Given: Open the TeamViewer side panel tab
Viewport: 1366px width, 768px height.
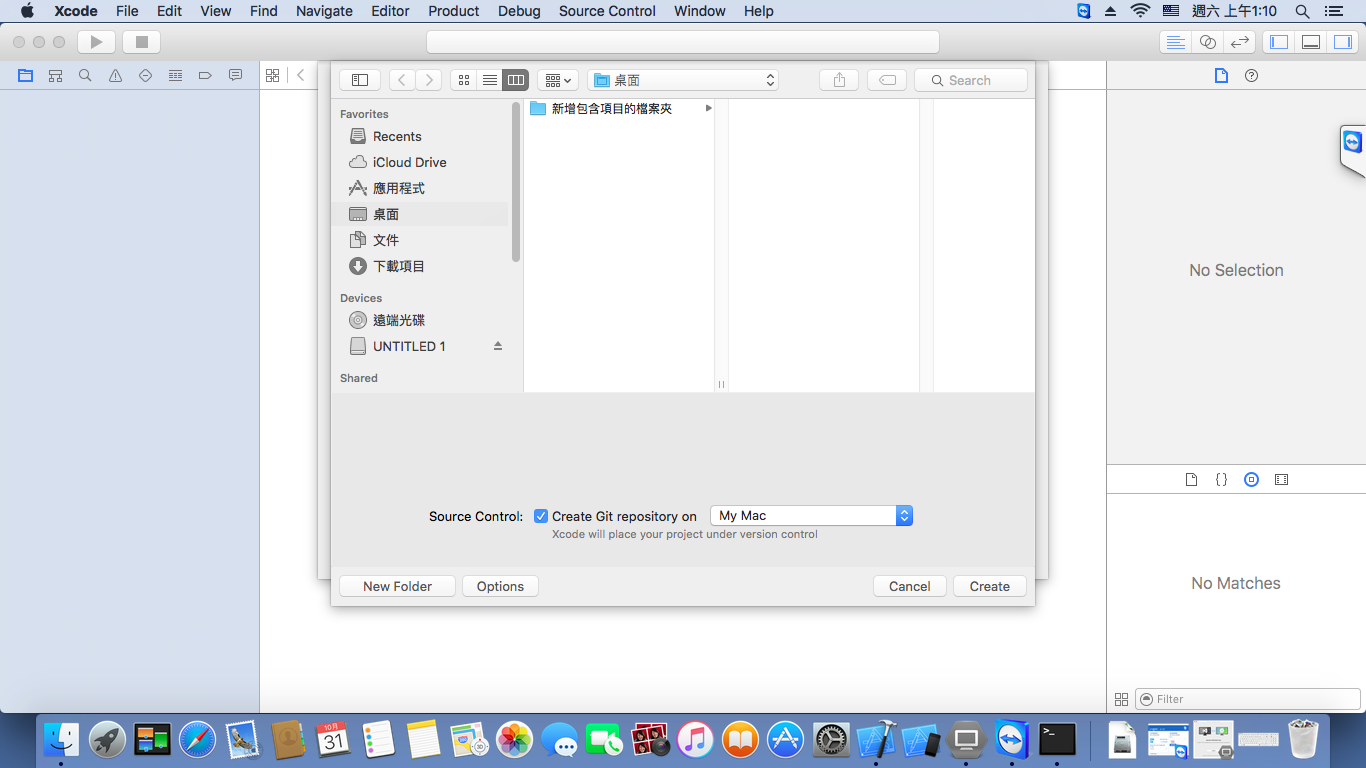Looking at the screenshot, I should click(1352, 148).
